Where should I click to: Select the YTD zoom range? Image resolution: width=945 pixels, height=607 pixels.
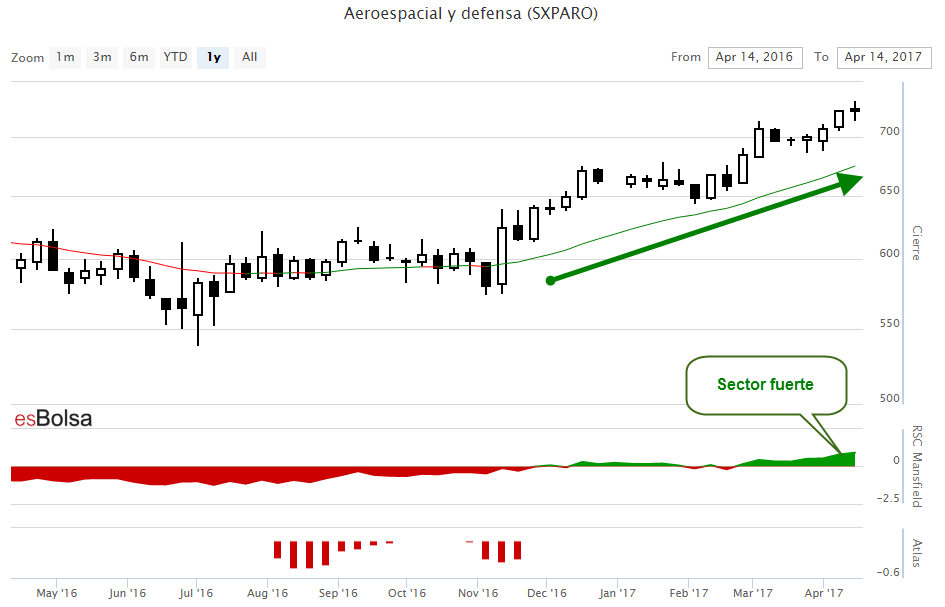[175, 57]
